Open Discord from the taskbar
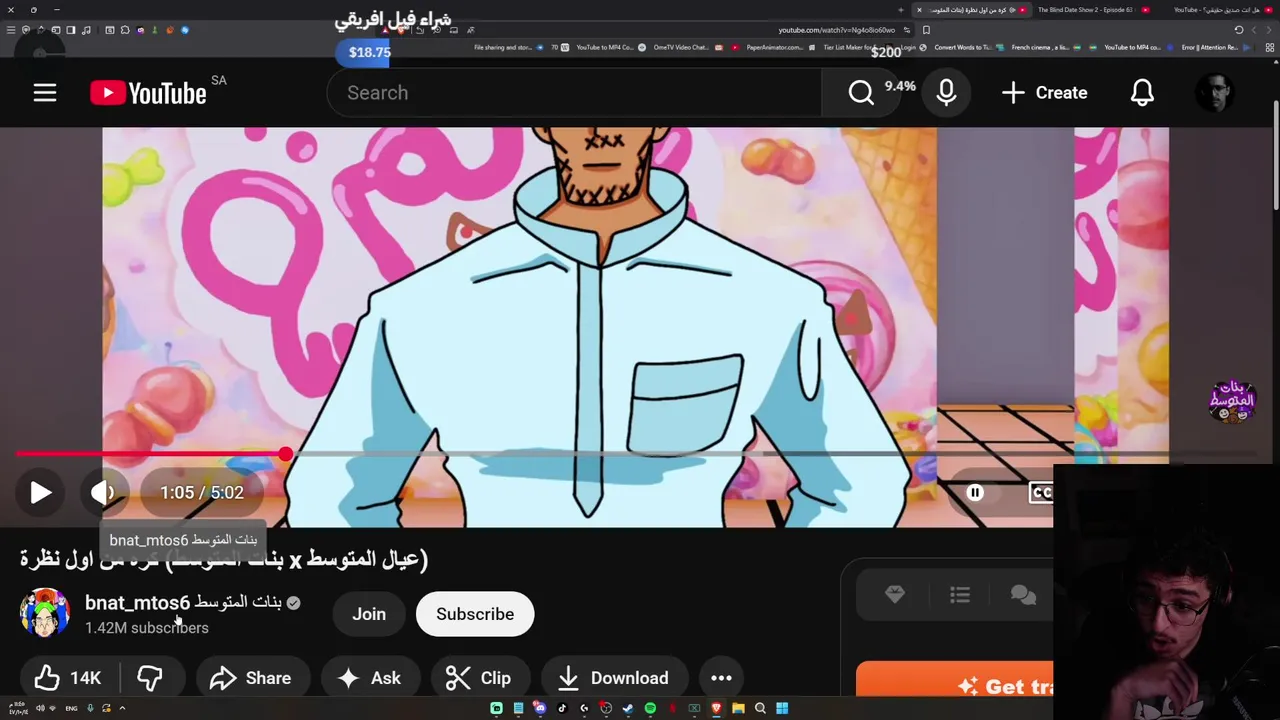Screen dimensions: 1280x720 pos(540,708)
